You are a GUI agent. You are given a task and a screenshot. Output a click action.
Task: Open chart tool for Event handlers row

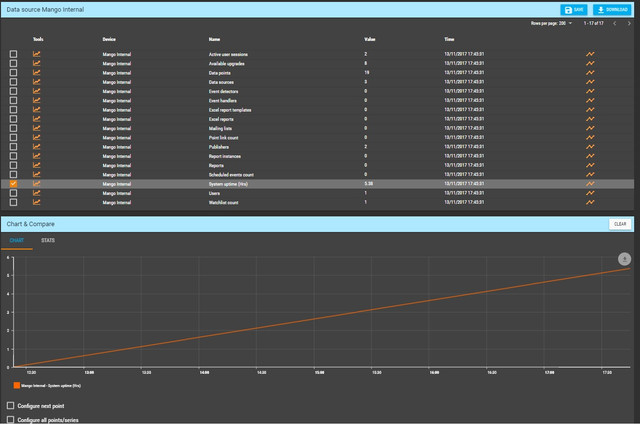pyautogui.click(x=36, y=100)
